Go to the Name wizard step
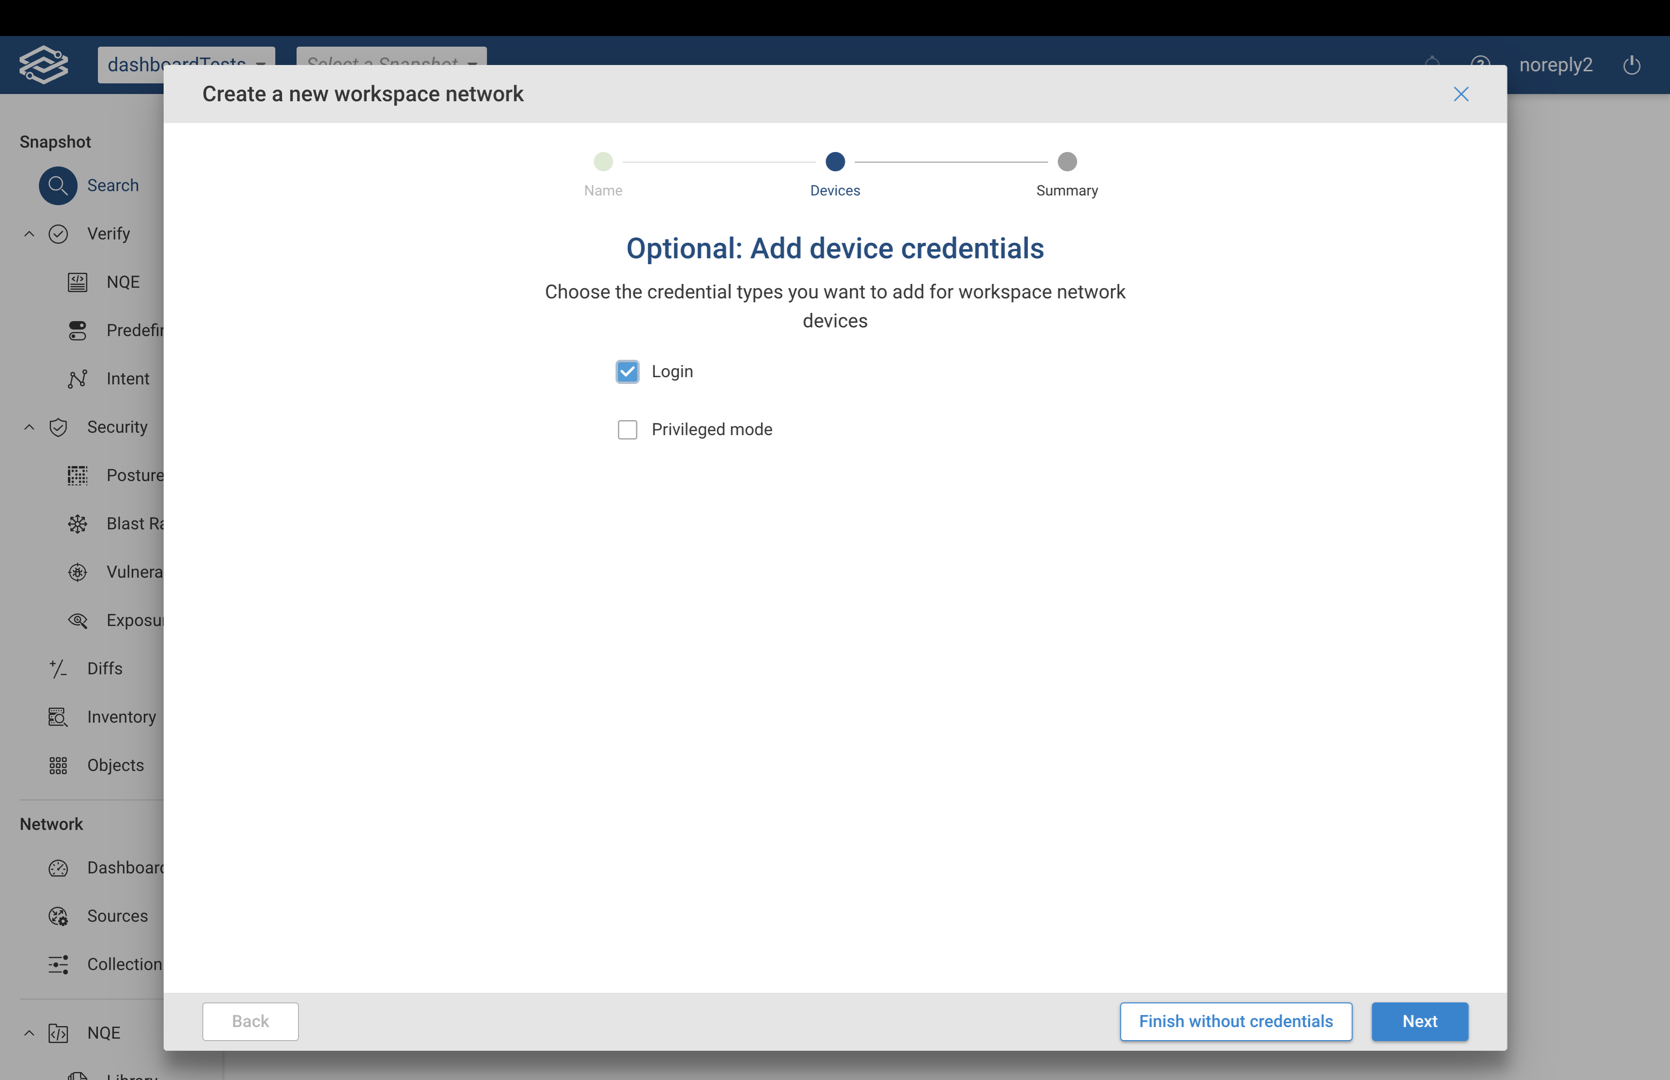The height and width of the screenshot is (1080, 1670). (x=603, y=162)
